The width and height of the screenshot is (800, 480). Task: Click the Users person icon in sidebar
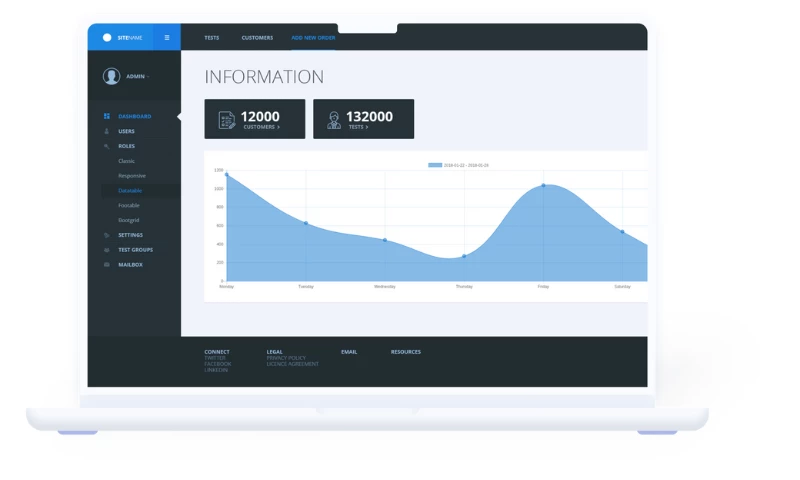pos(107,131)
